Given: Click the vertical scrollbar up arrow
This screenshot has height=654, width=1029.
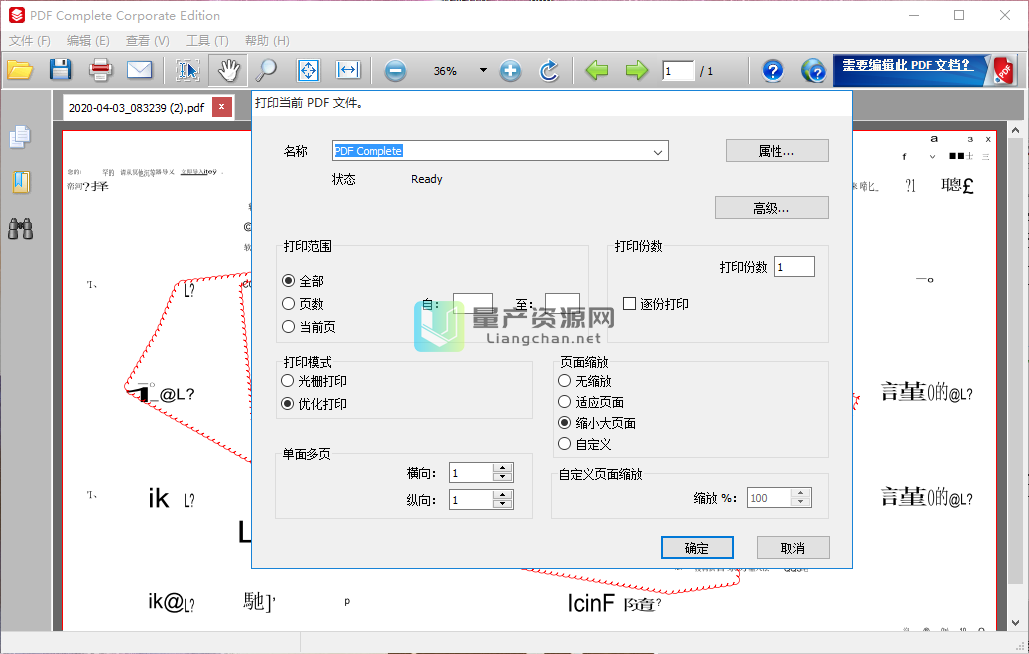Looking at the screenshot, I should click(x=1015, y=131).
